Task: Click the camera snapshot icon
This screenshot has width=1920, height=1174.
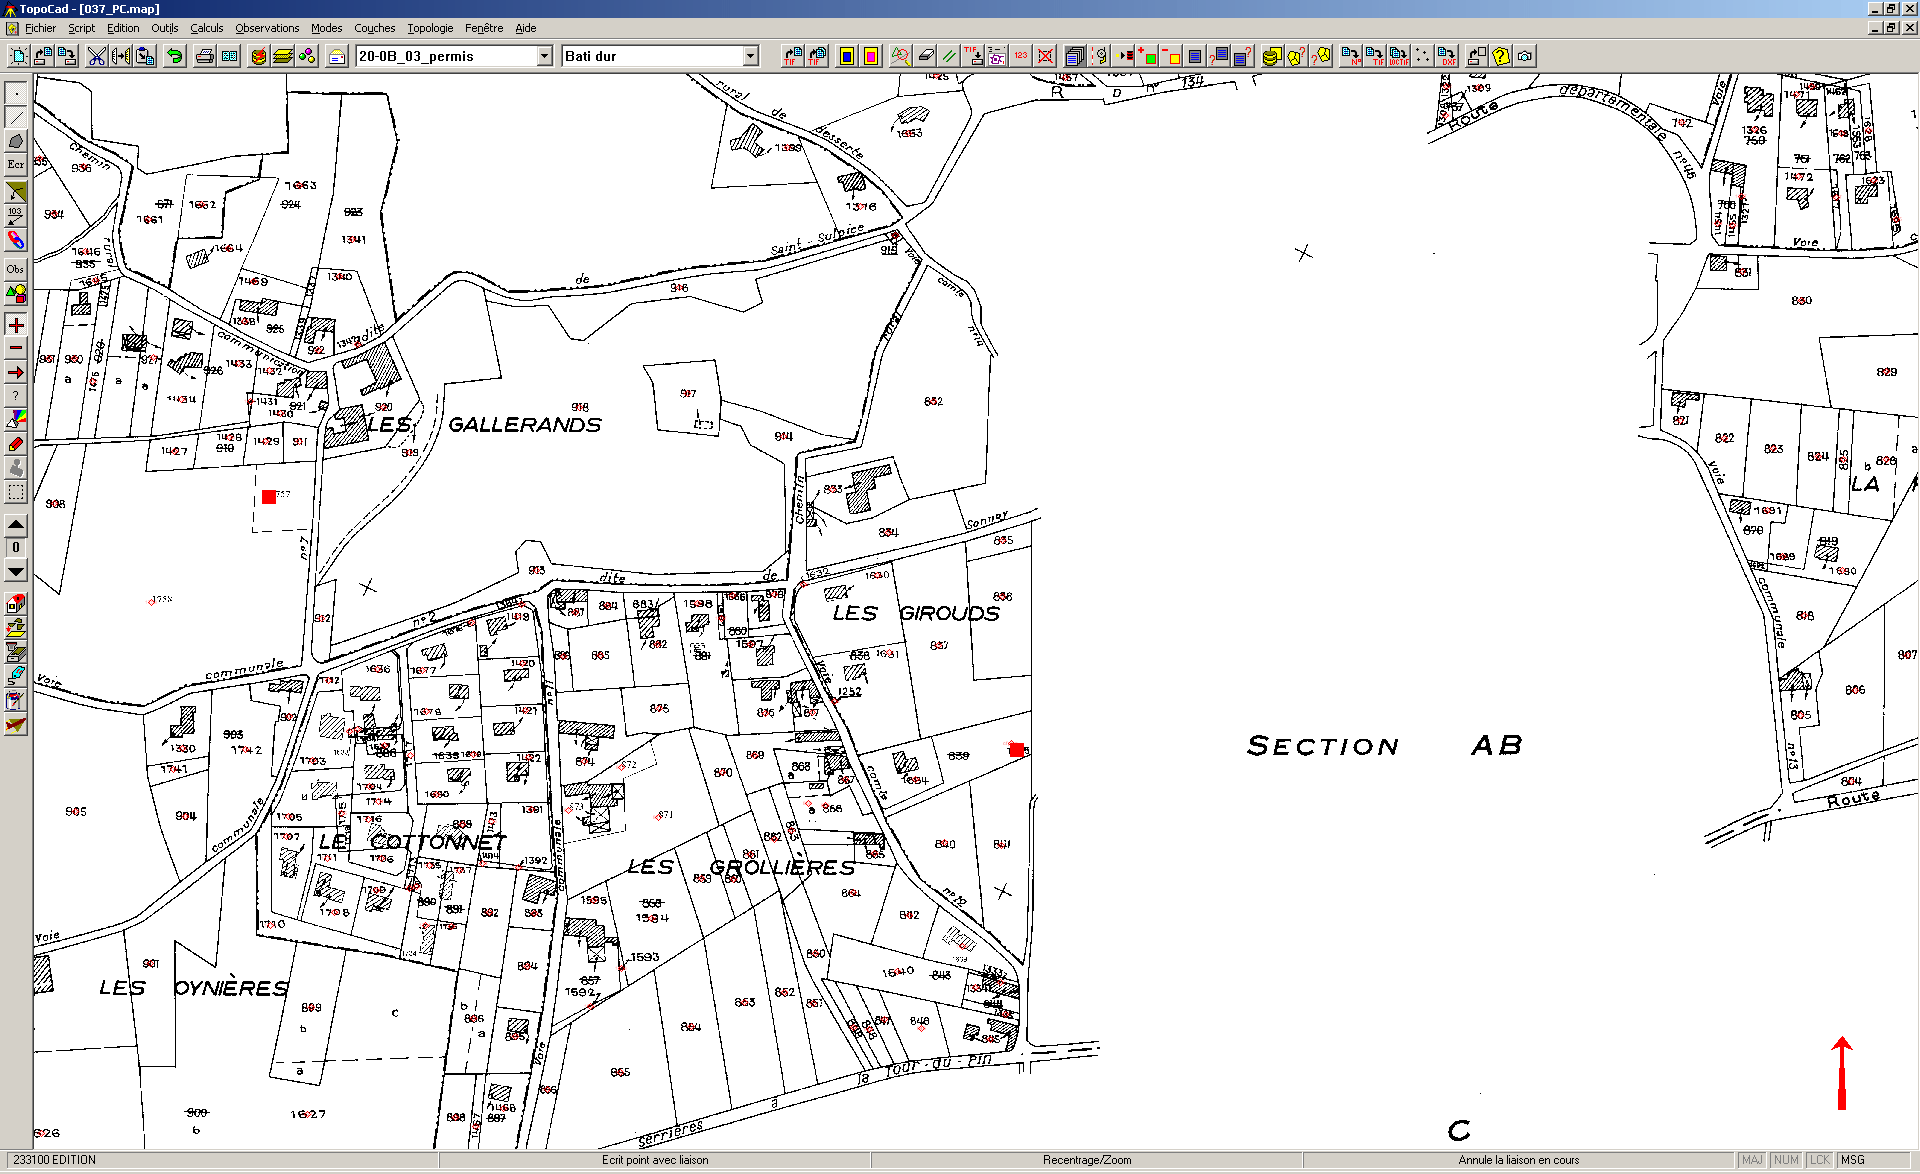Action: point(1525,56)
